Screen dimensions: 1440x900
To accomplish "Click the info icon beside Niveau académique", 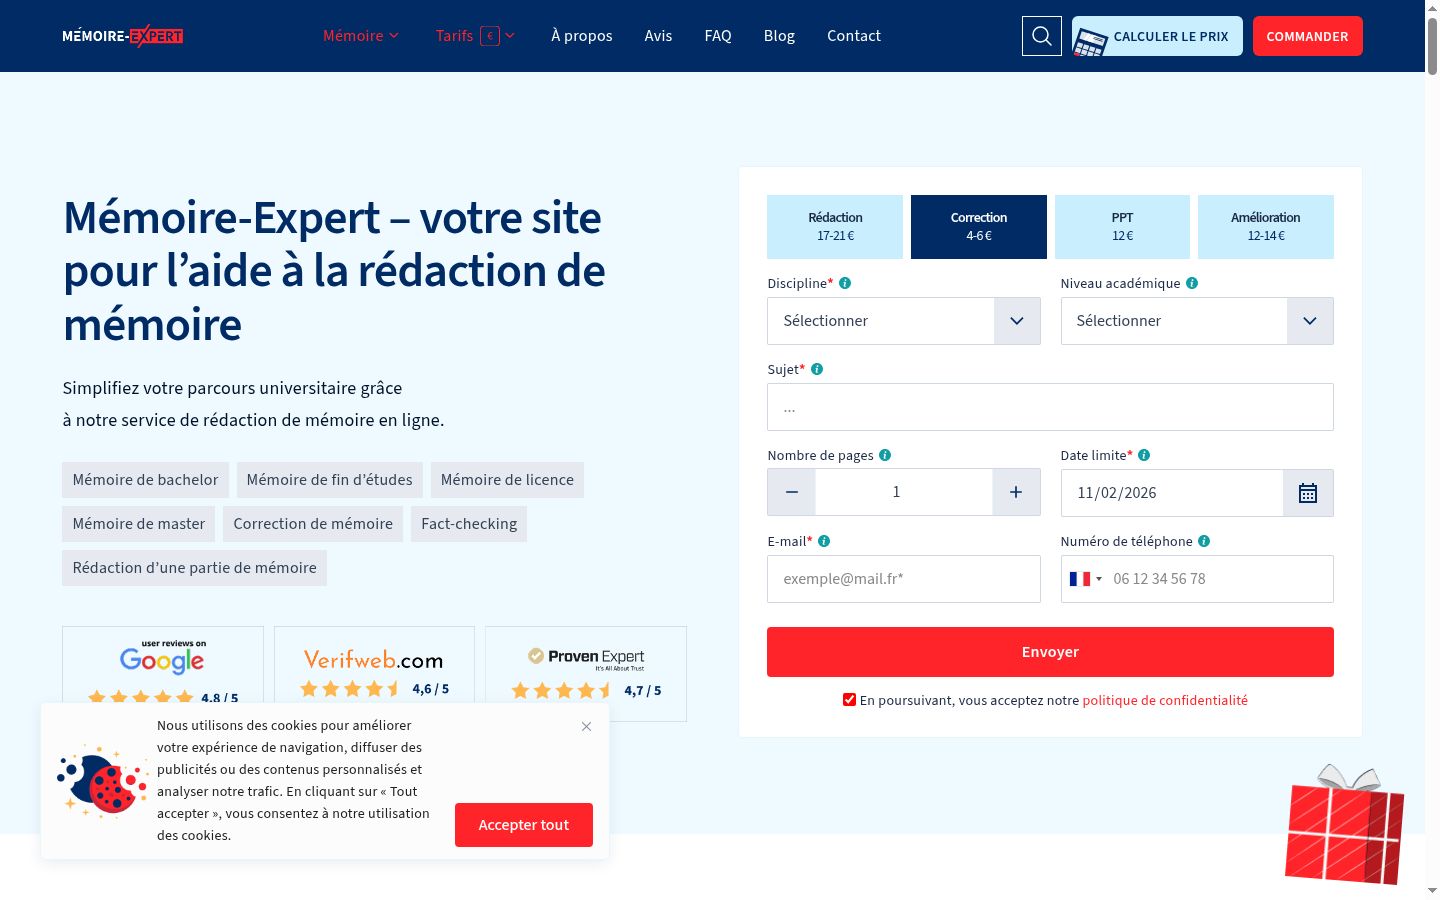I will point(1192,283).
